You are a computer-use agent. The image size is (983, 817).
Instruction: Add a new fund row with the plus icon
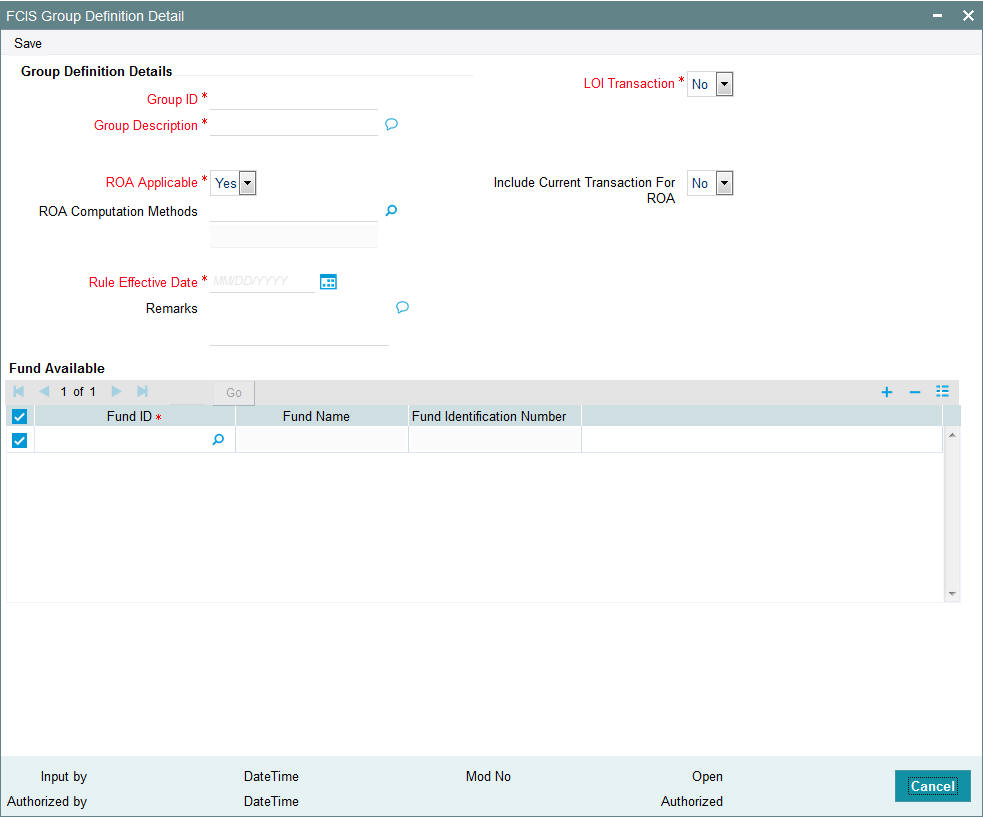pyautogui.click(x=886, y=391)
